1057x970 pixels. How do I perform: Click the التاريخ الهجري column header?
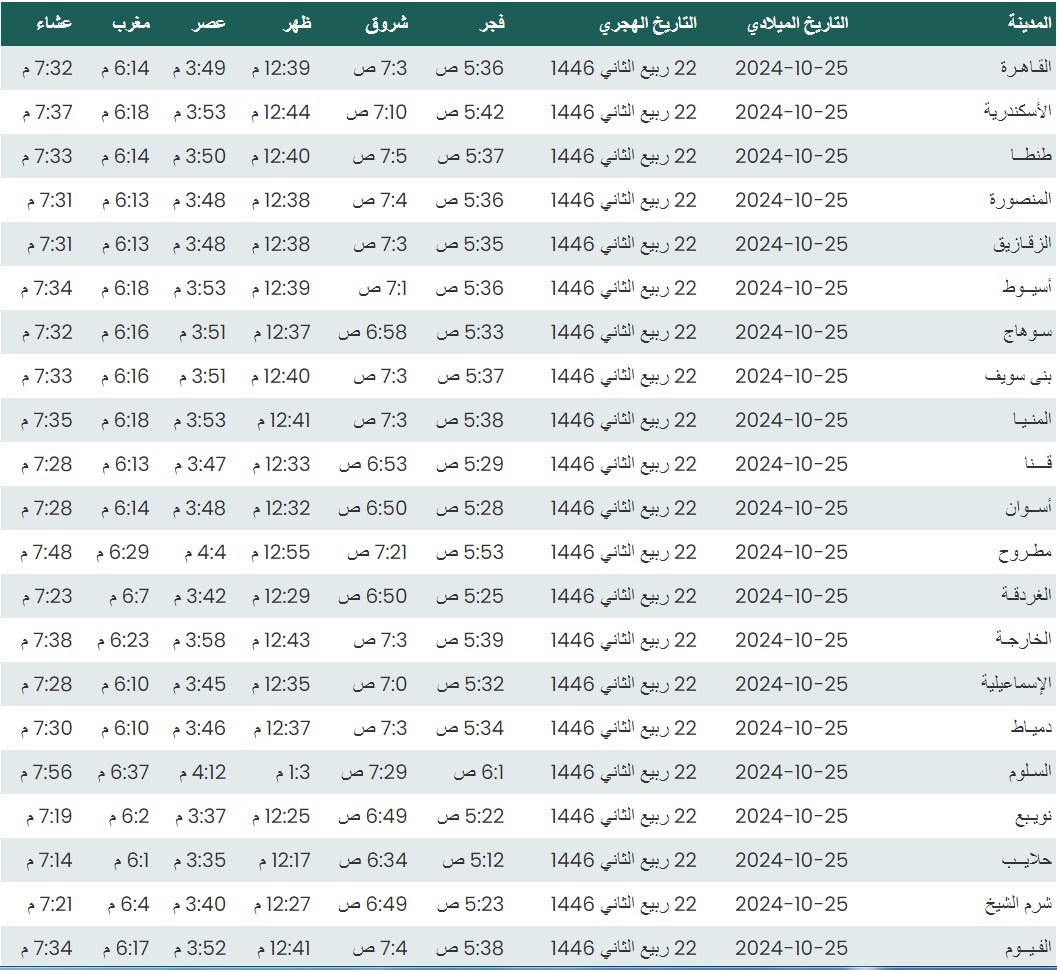click(647, 23)
